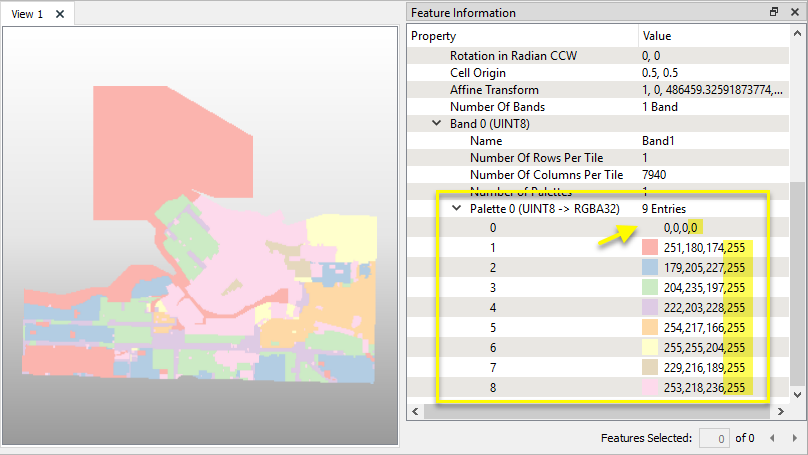
Task: Click the left arrow of horizontal scrollbar
Action: [415, 411]
